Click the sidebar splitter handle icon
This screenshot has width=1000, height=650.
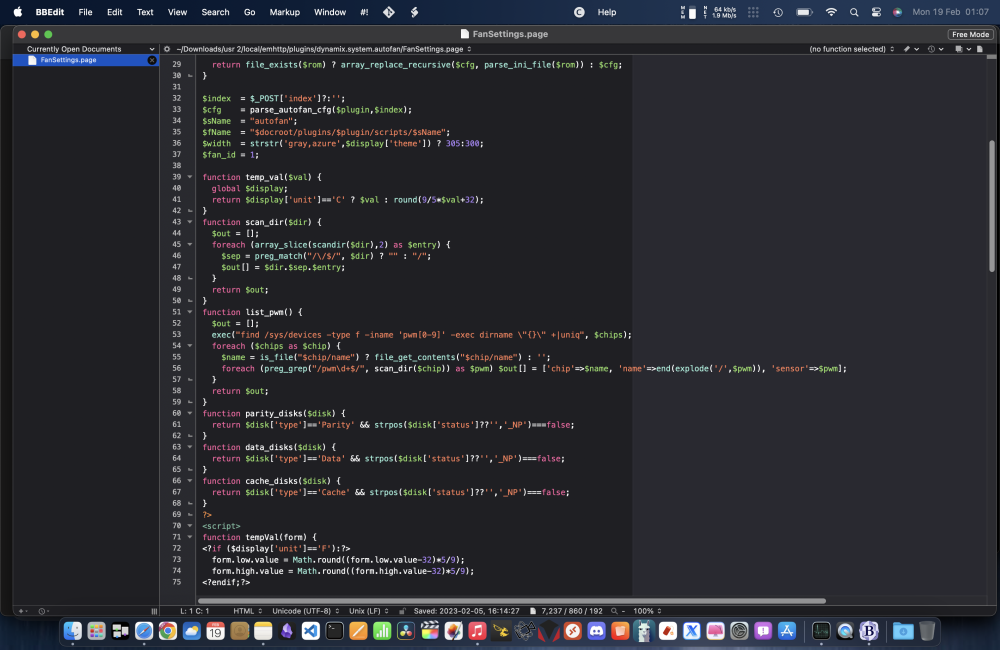(x=154, y=611)
